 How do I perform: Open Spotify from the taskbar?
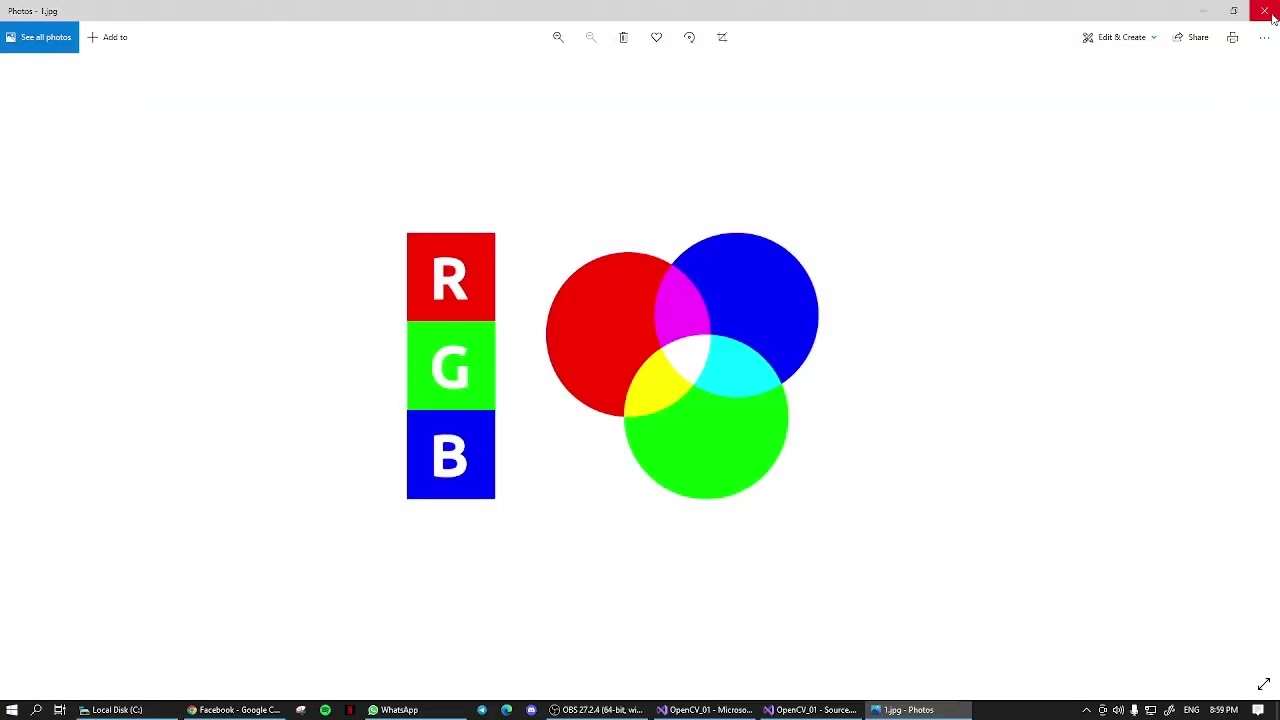[x=325, y=710]
